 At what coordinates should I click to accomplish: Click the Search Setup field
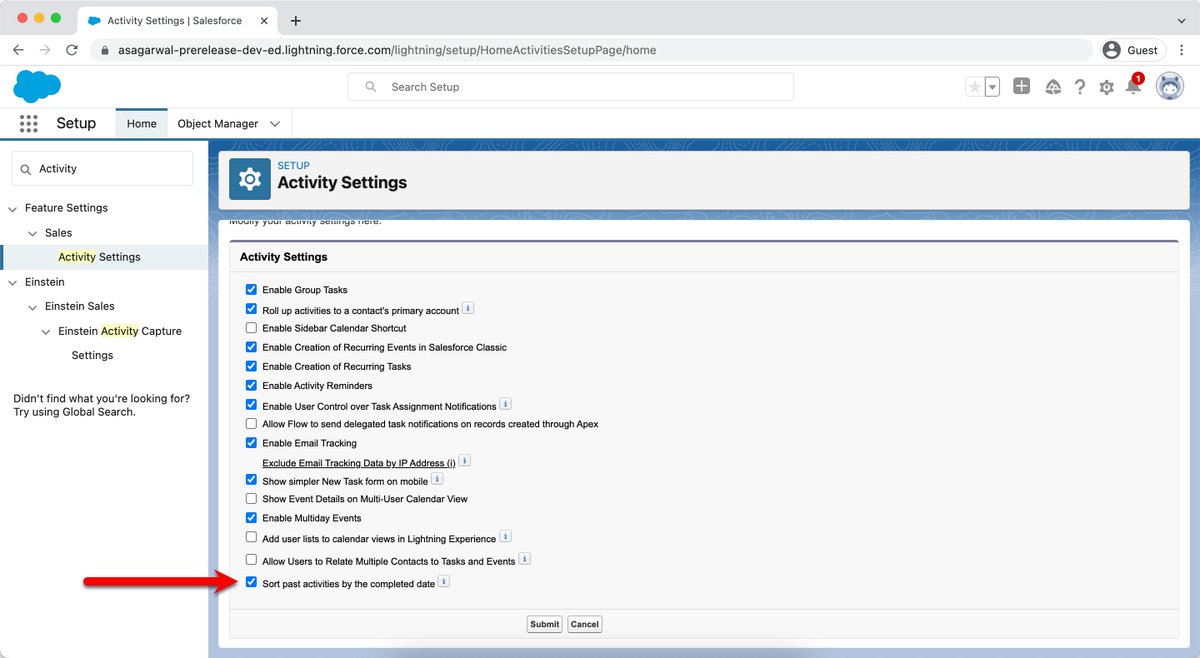[570, 87]
